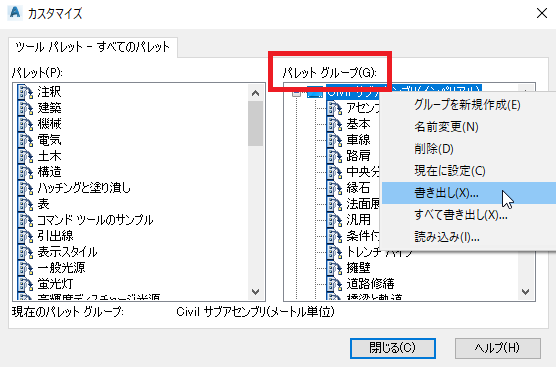The image size is (556, 367).
Task: Select the 引出線 palette in the list
Action: coord(56,236)
